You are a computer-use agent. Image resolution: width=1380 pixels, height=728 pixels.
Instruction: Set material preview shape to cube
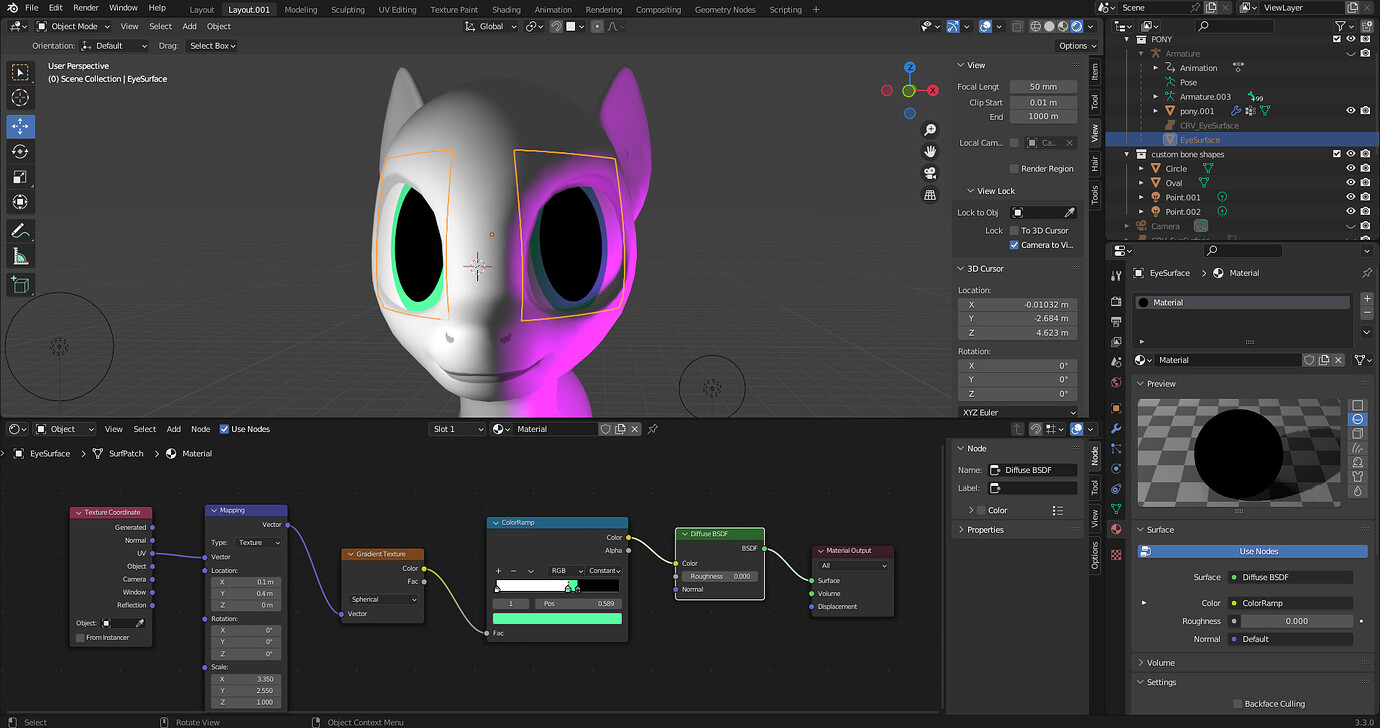click(x=1358, y=434)
